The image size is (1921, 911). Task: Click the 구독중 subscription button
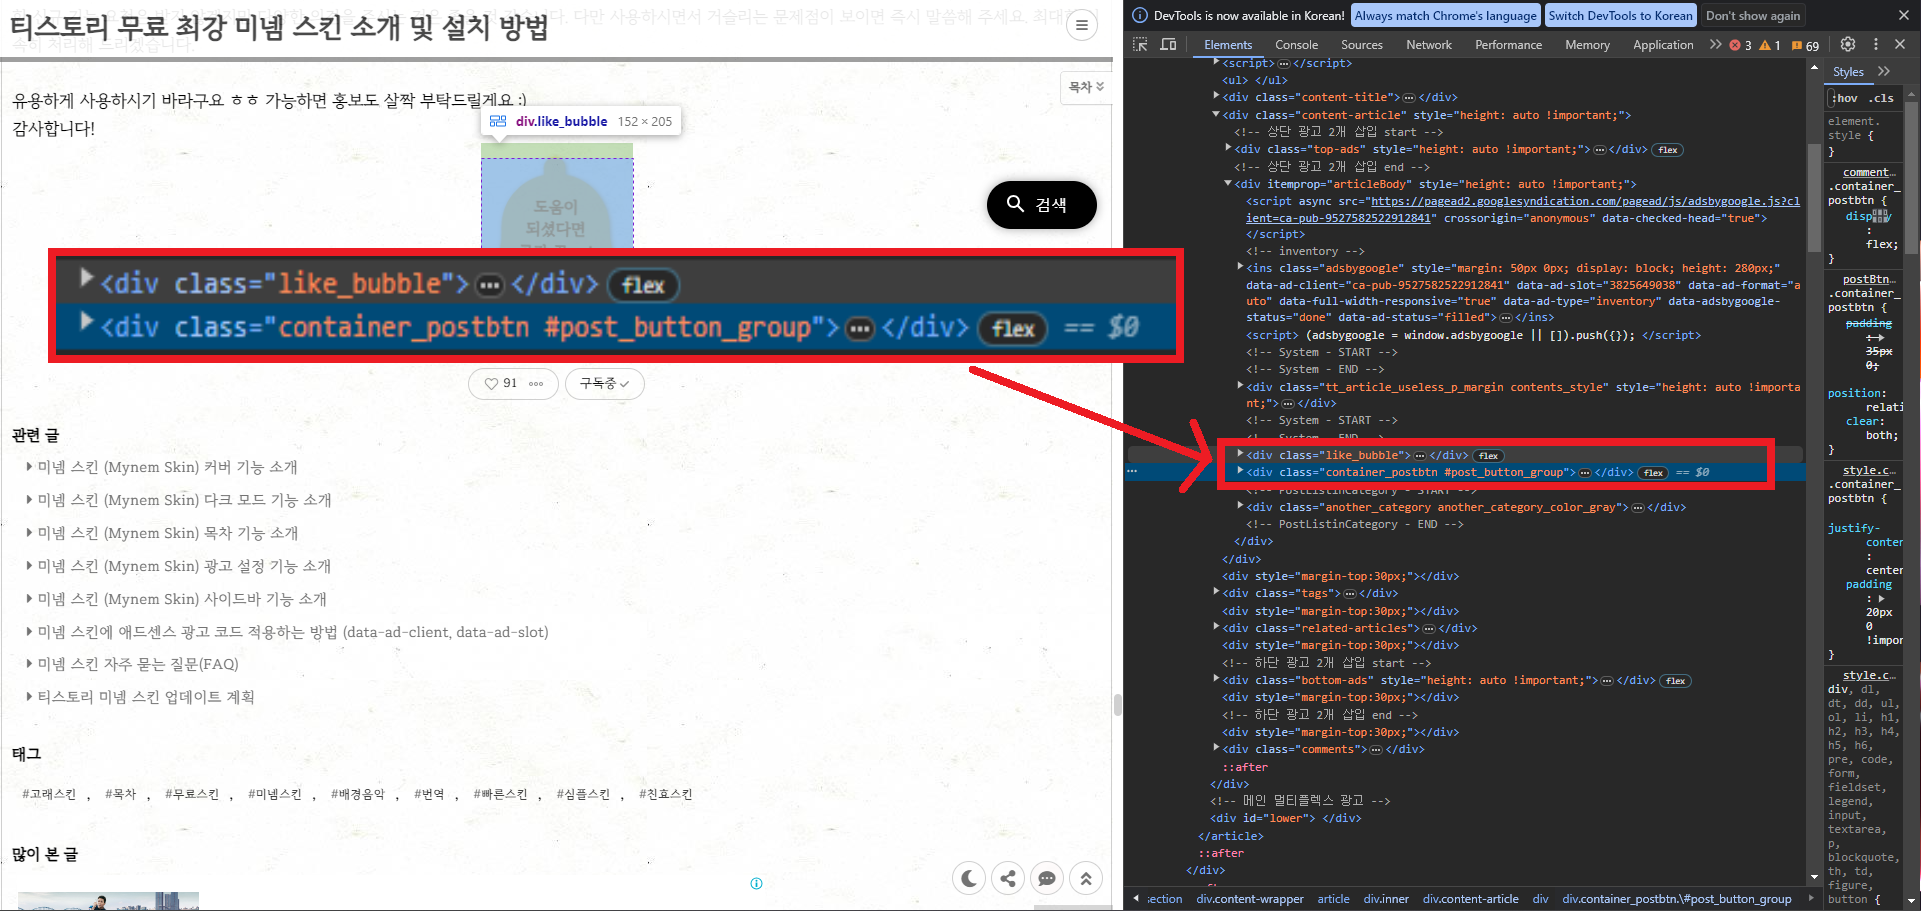pos(604,383)
